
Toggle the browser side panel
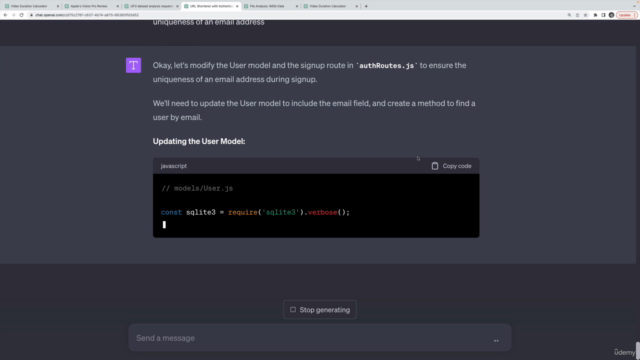(x=603, y=15)
